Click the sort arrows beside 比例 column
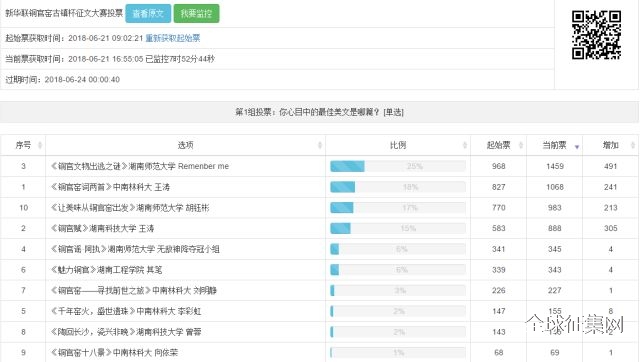The width and height of the screenshot is (640, 362). [x=465, y=145]
